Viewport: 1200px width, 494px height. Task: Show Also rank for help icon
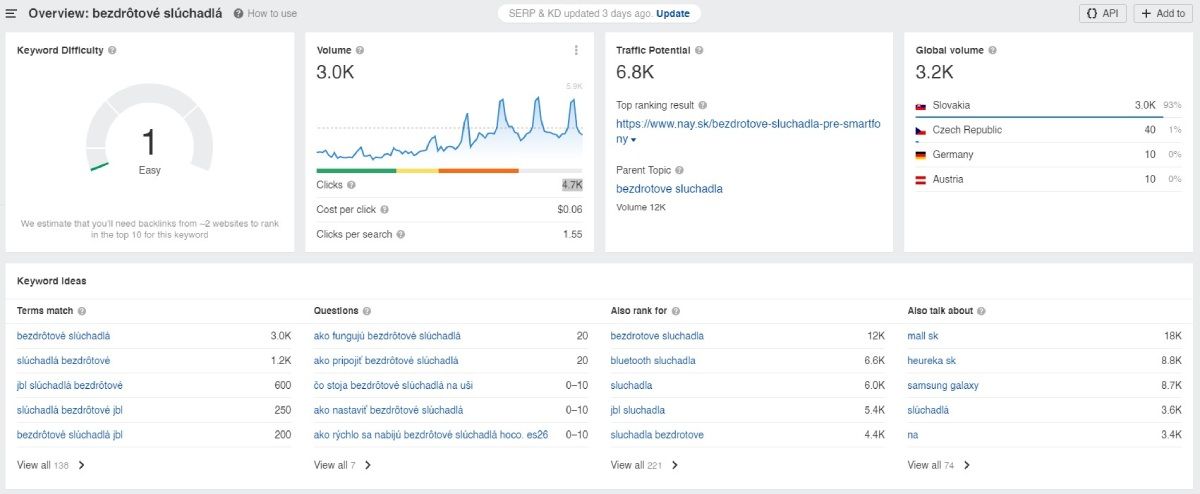(x=676, y=311)
